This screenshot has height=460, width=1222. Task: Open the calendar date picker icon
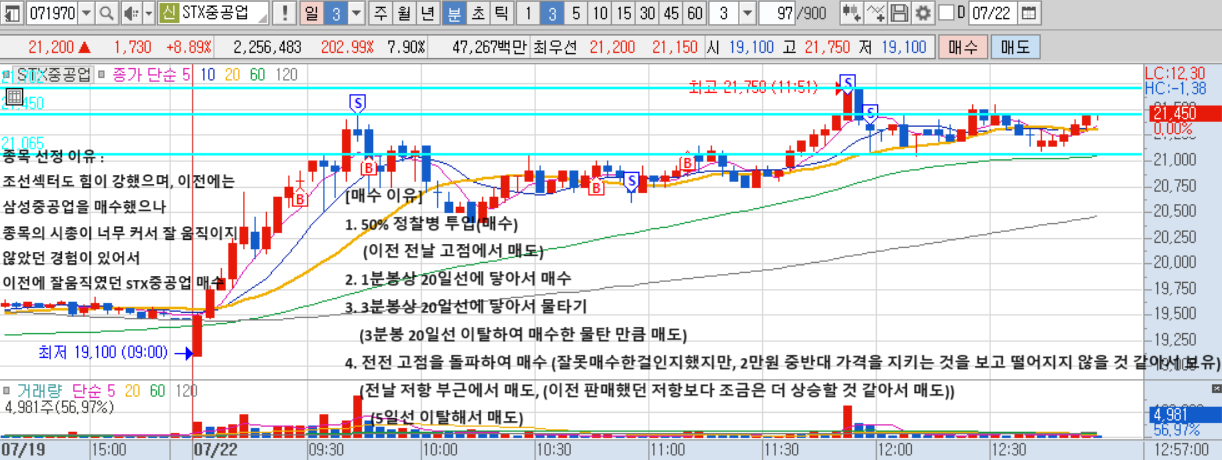[x=1029, y=14]
